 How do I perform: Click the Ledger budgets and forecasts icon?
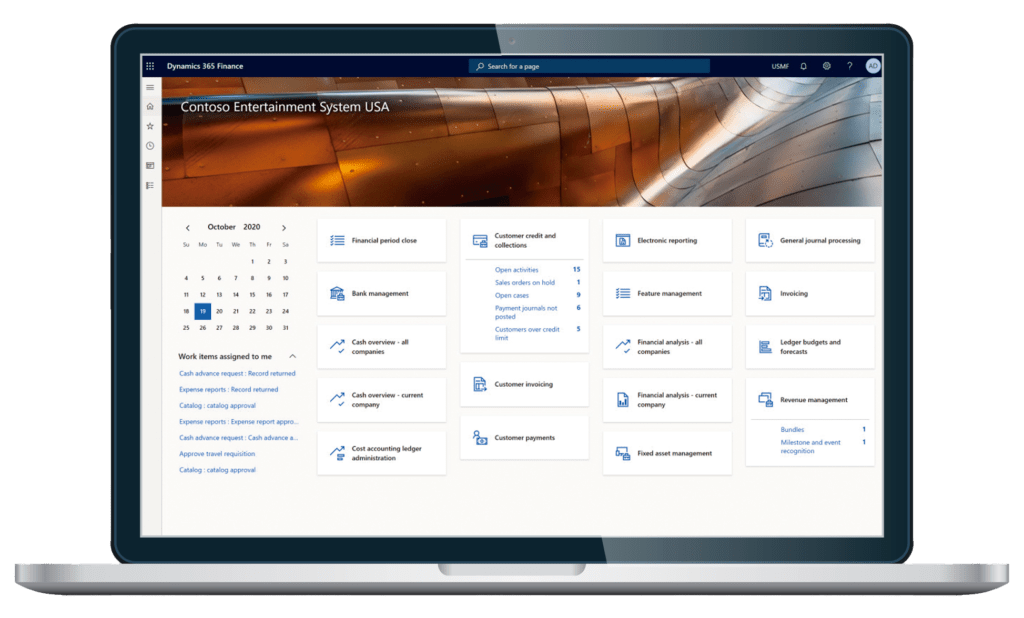pyautogui.click(x=765, y=347)
